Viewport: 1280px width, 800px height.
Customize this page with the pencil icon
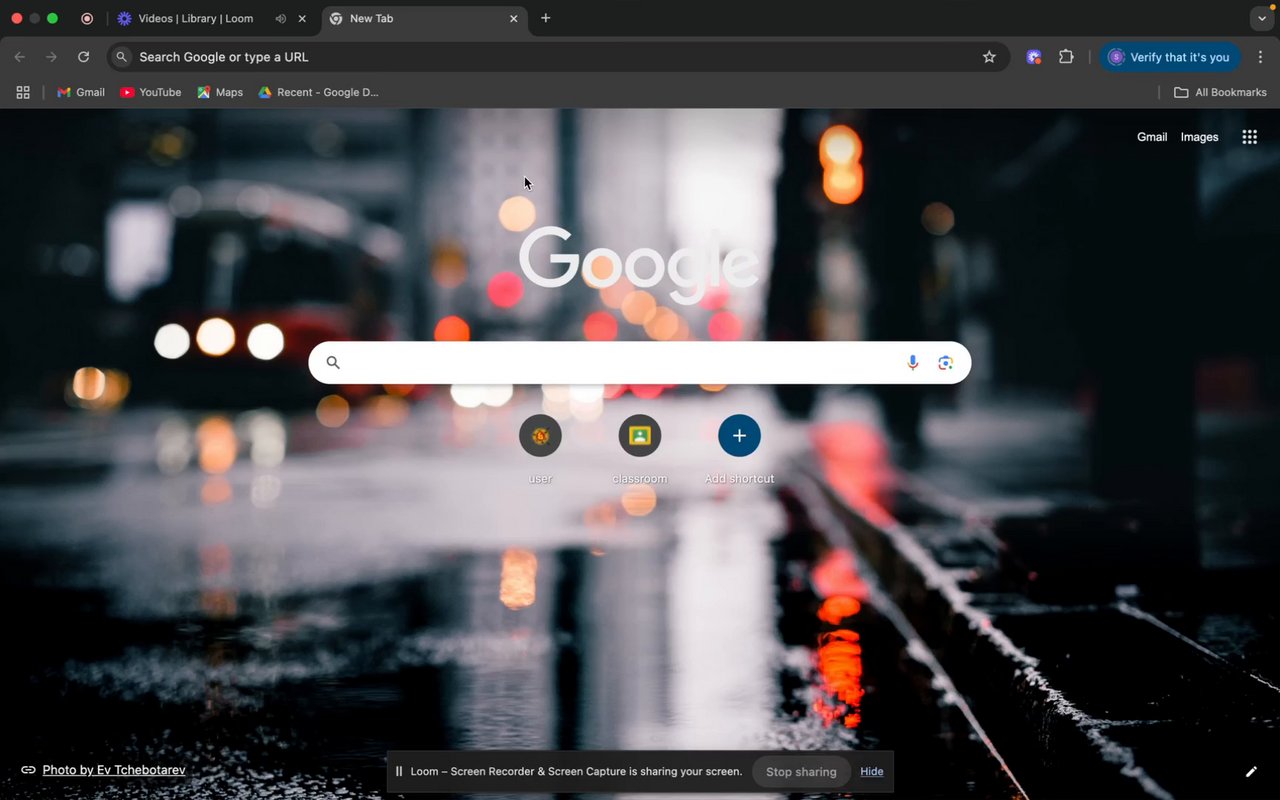(1251, 771)
